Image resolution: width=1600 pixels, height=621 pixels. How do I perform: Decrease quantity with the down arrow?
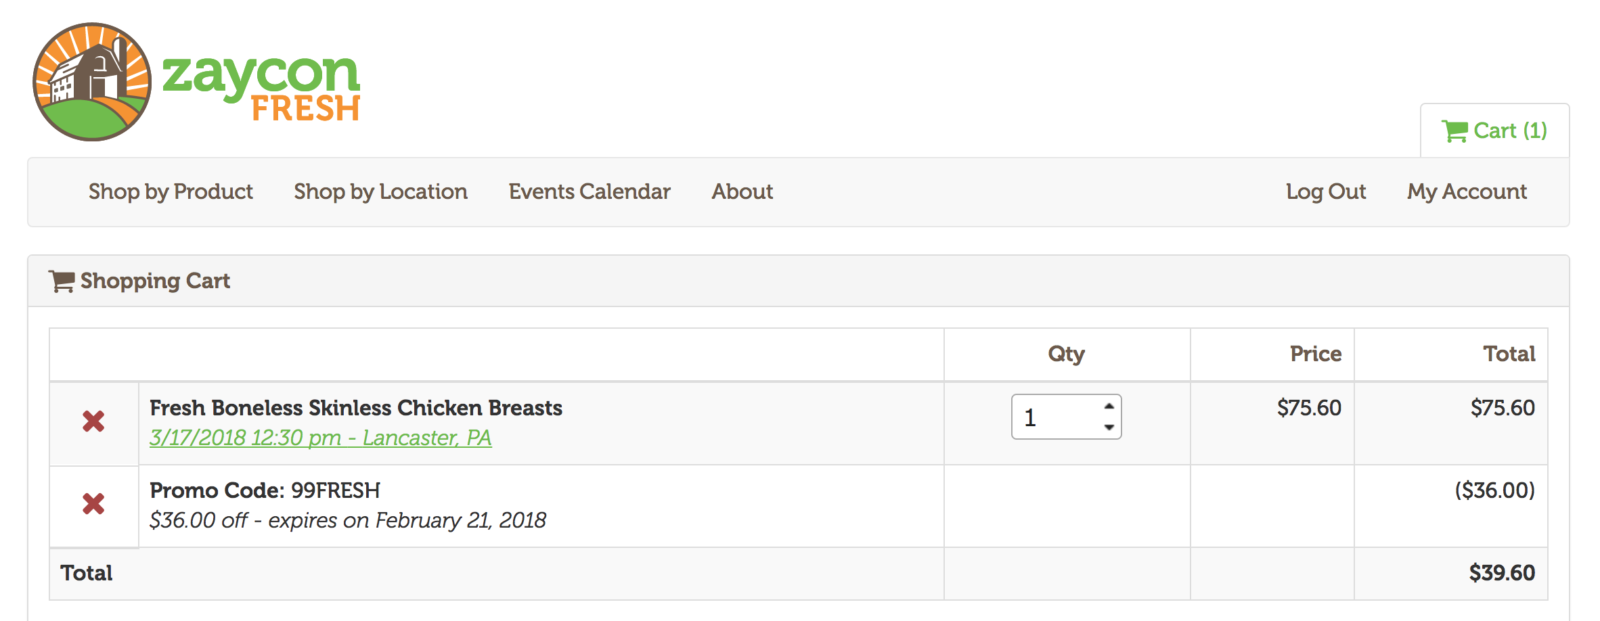click(x=1108, y=427)
